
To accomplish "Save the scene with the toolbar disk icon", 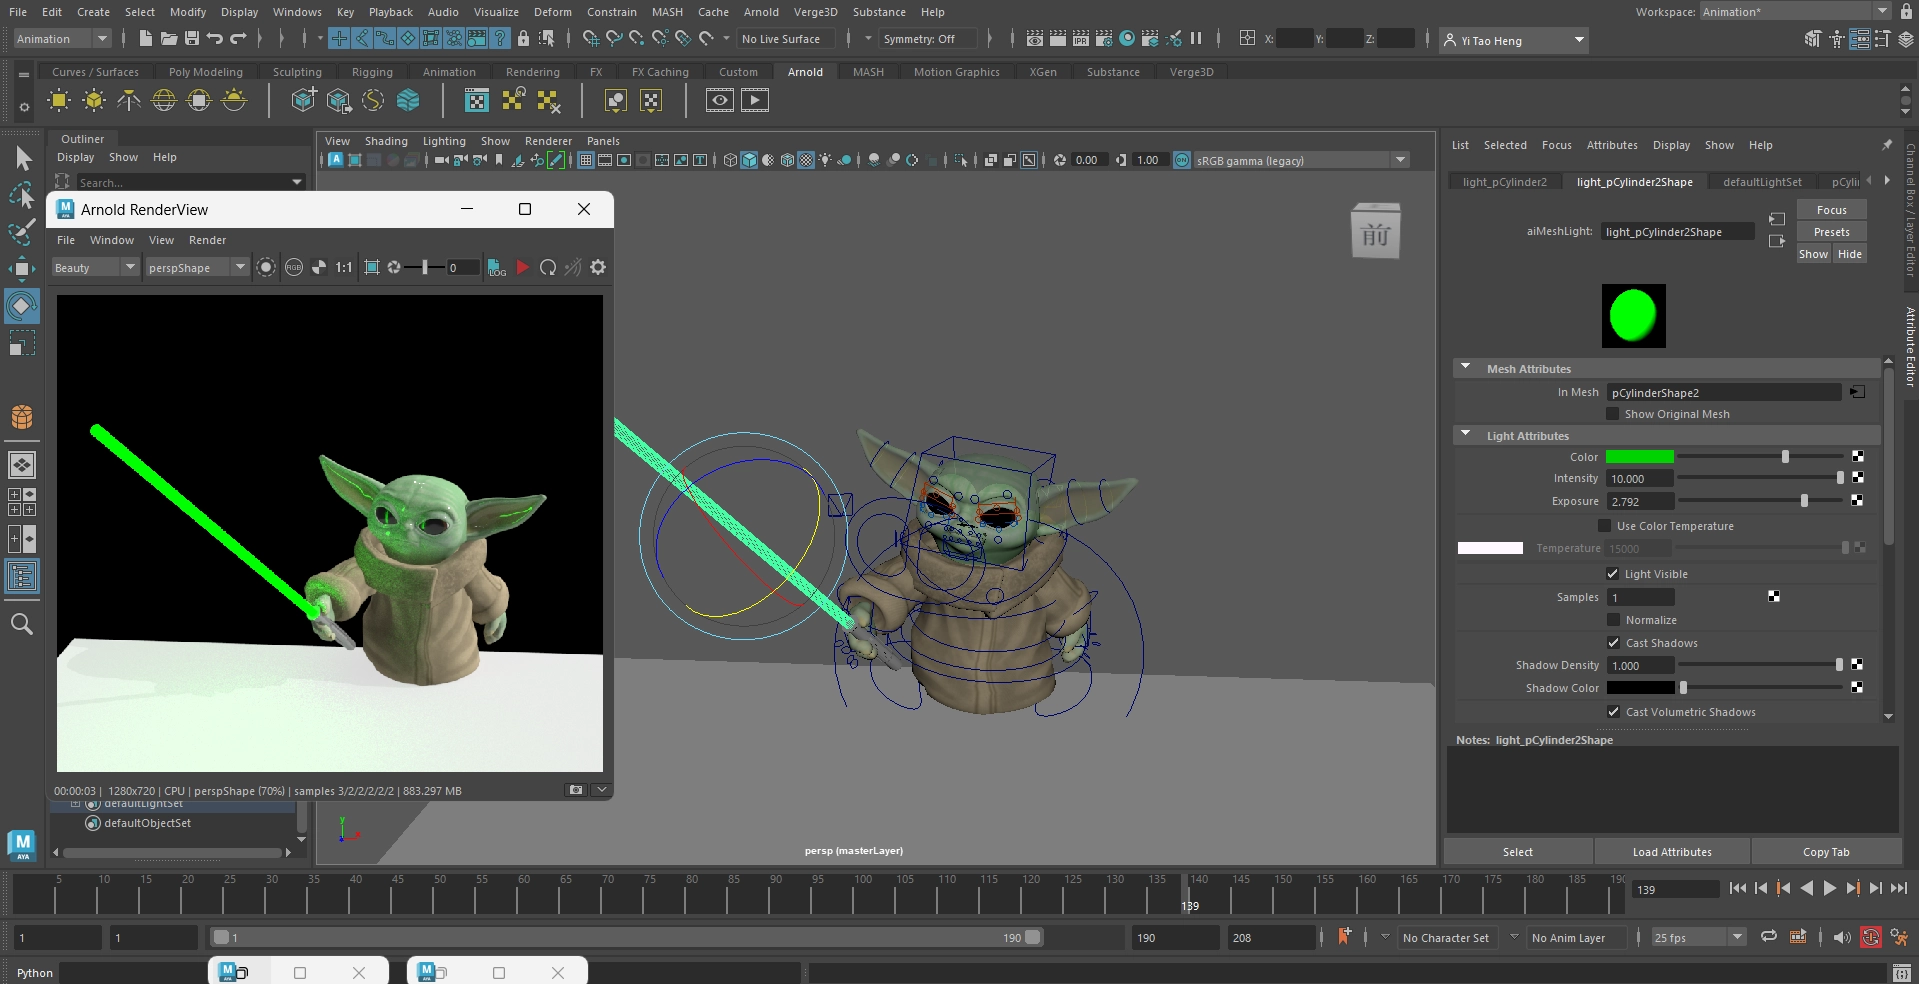I will 191,39.
